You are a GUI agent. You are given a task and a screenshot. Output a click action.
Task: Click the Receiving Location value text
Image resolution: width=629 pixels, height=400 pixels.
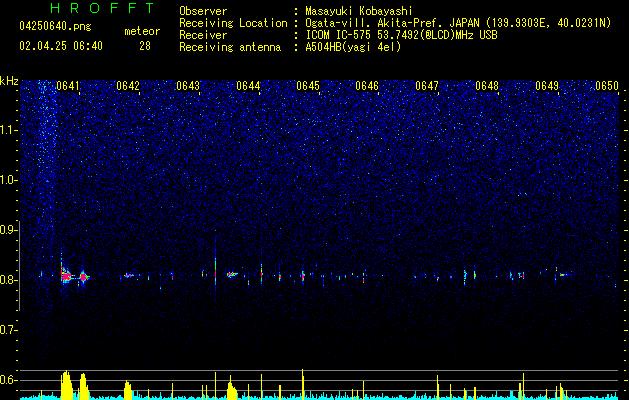click(x=458, y=23)
